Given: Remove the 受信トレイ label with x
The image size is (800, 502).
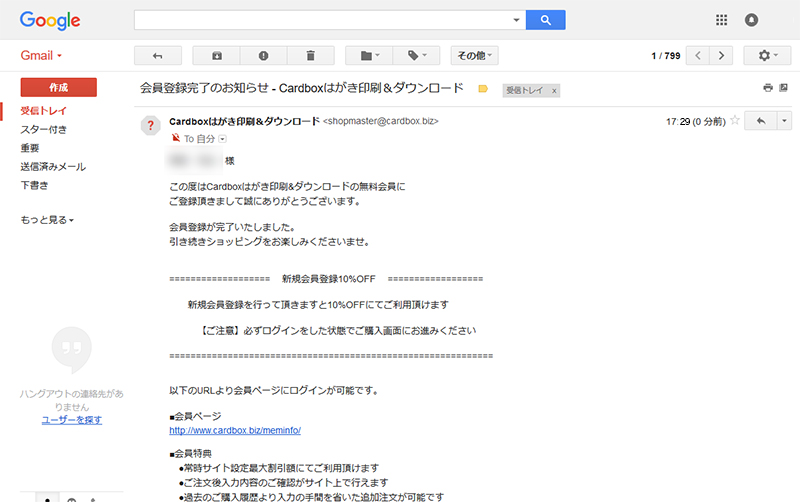Looking at the screenshot, I should coord(554,91).
